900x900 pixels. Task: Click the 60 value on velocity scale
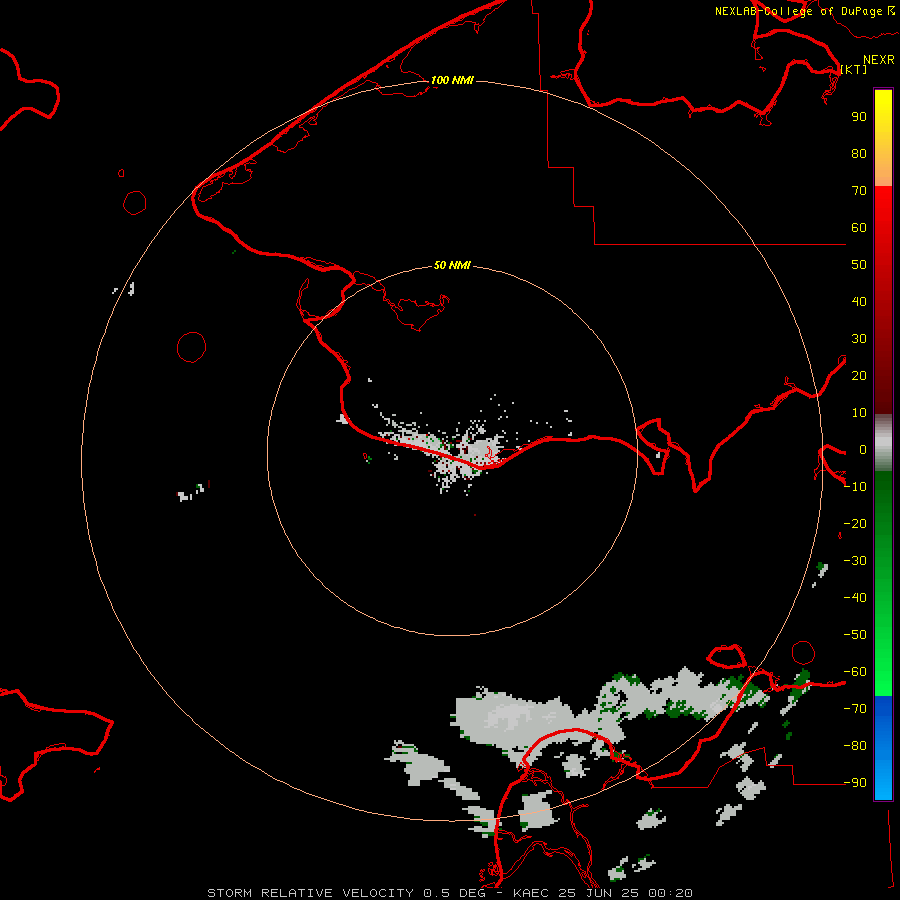pos(859,228)
